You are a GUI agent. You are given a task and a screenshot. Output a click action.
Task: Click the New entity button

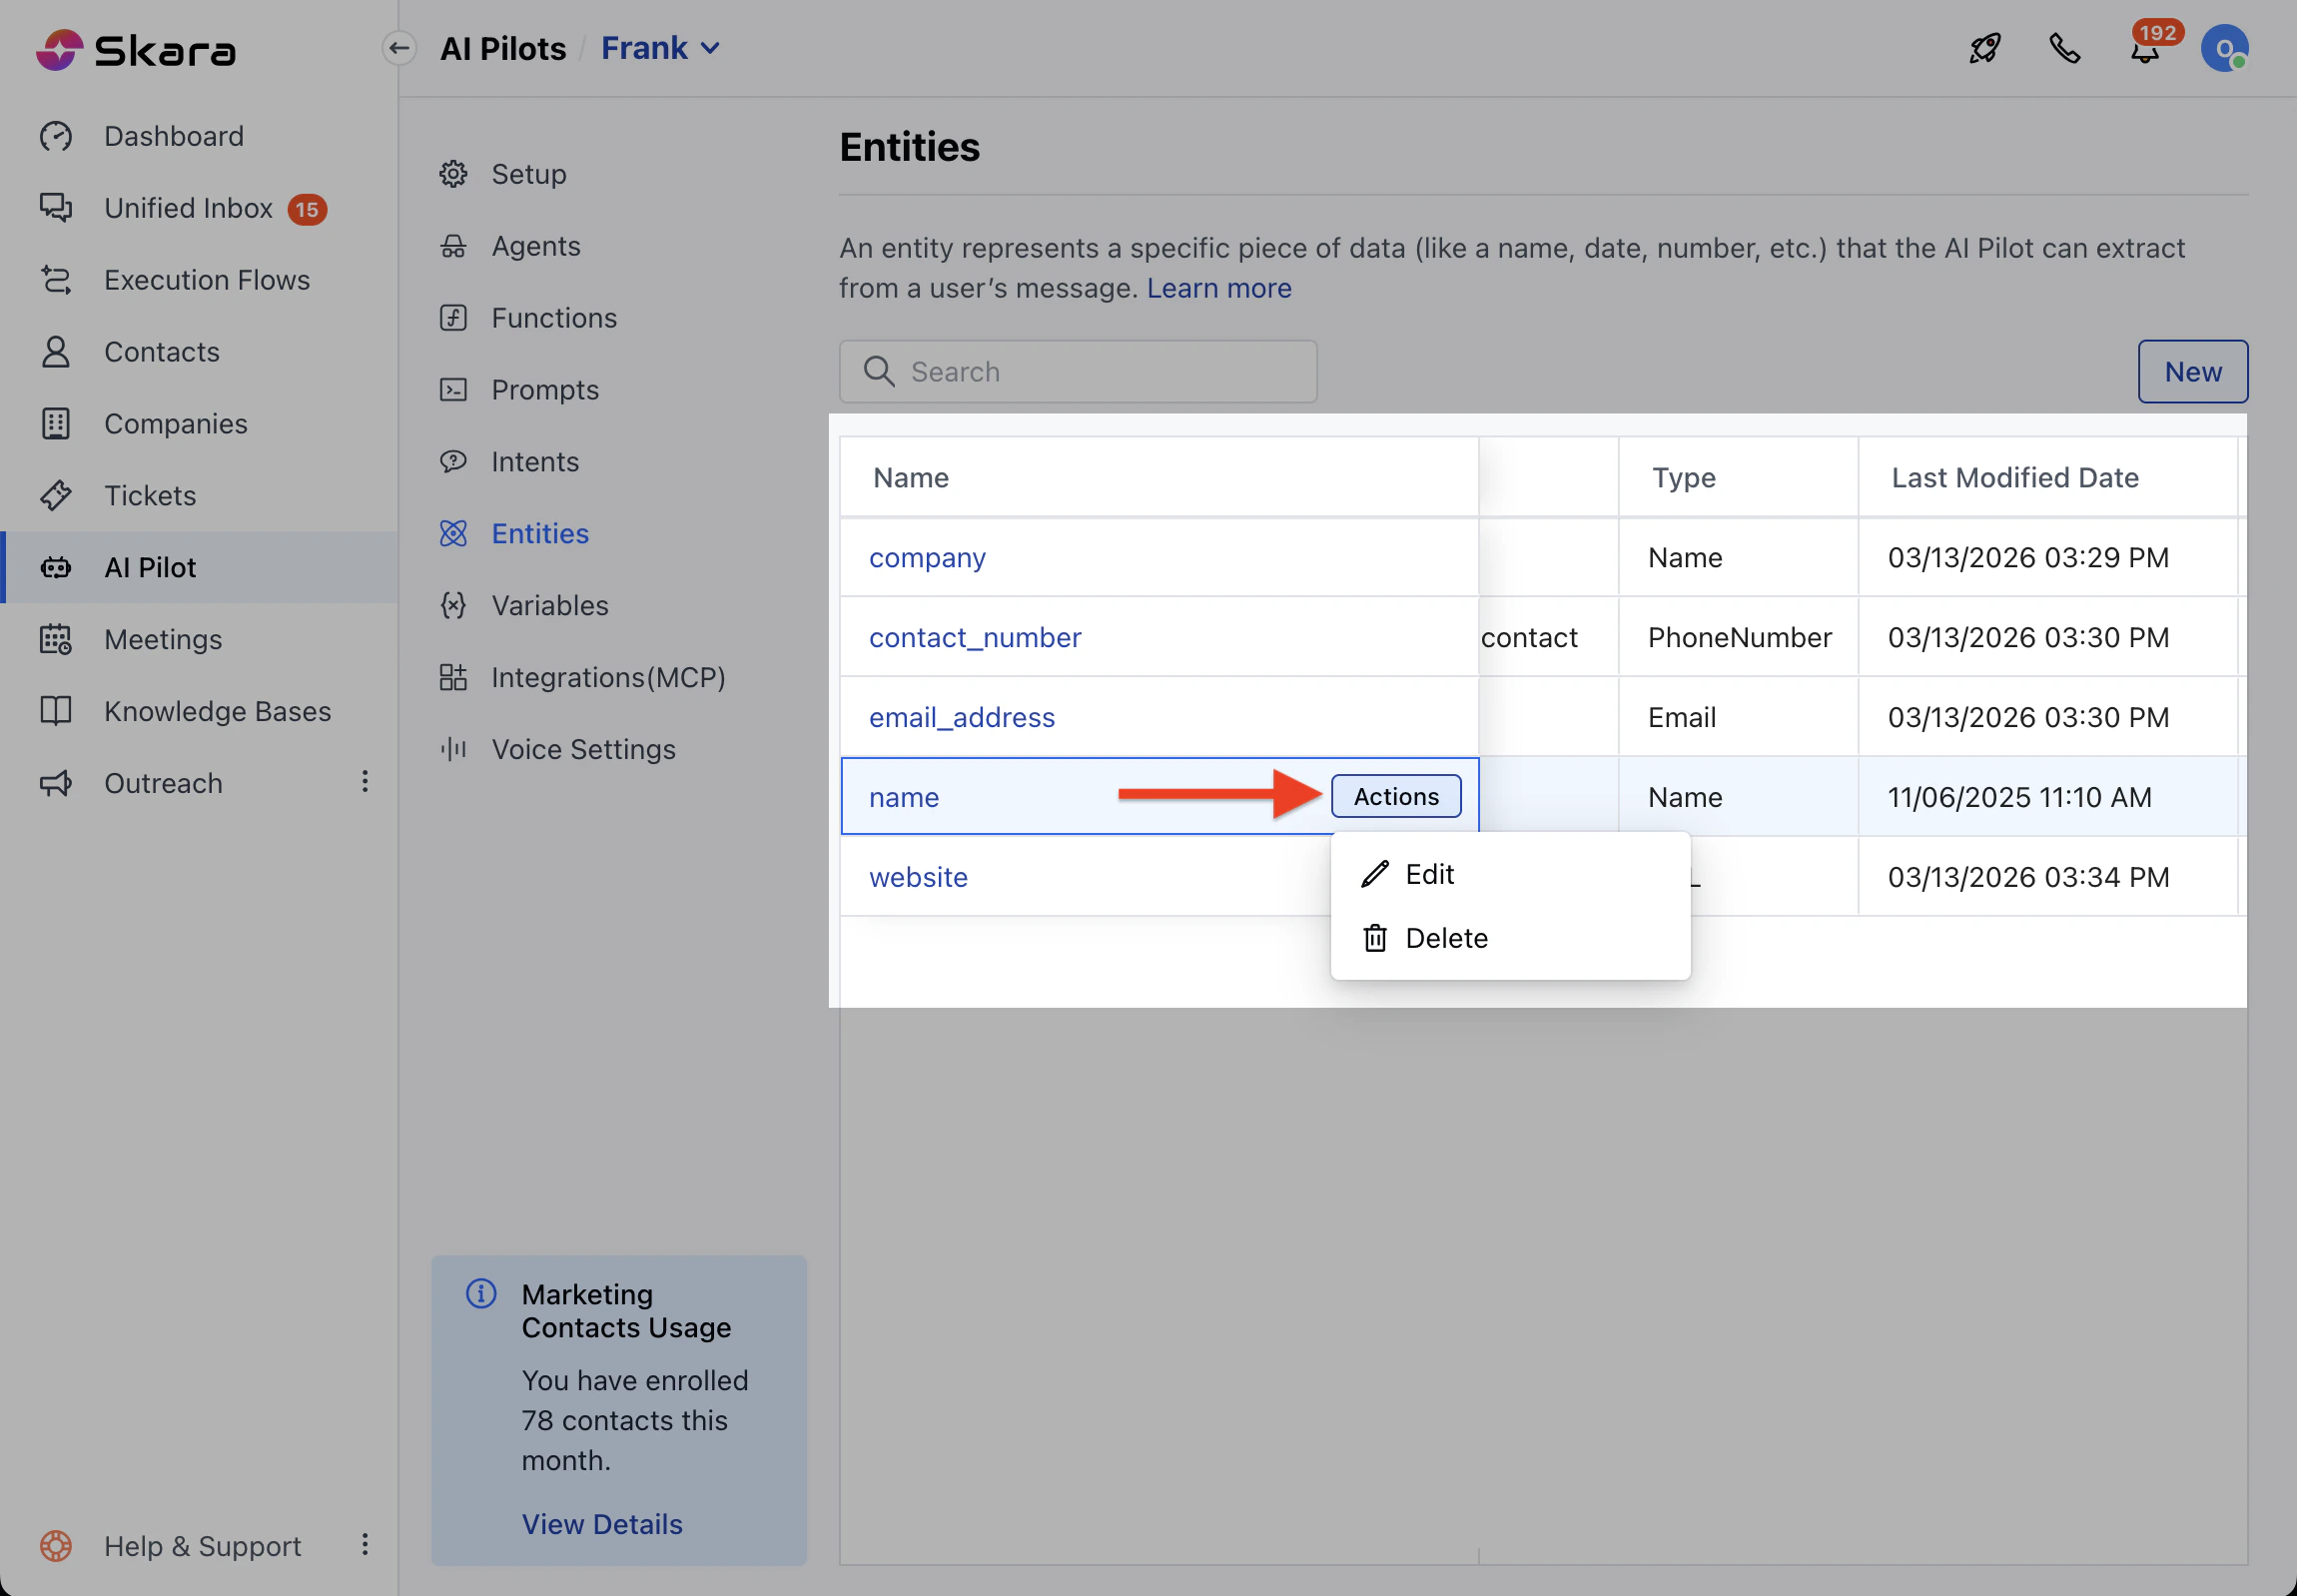[x=2192, y=372]
